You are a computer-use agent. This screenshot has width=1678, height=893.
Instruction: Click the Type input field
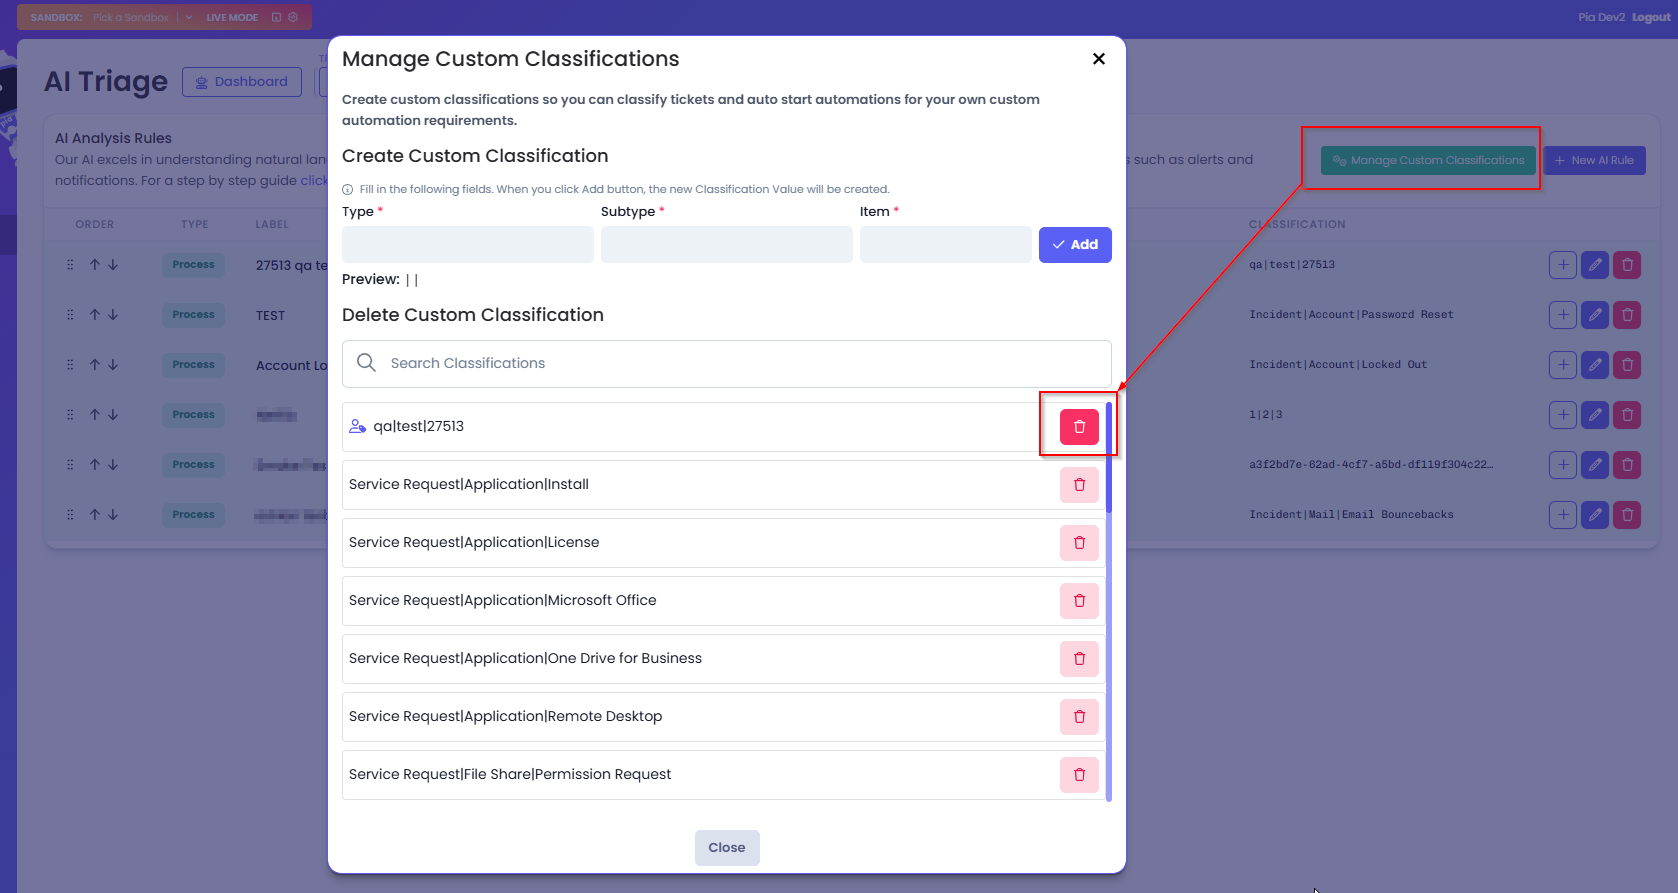tap(468, 245)
